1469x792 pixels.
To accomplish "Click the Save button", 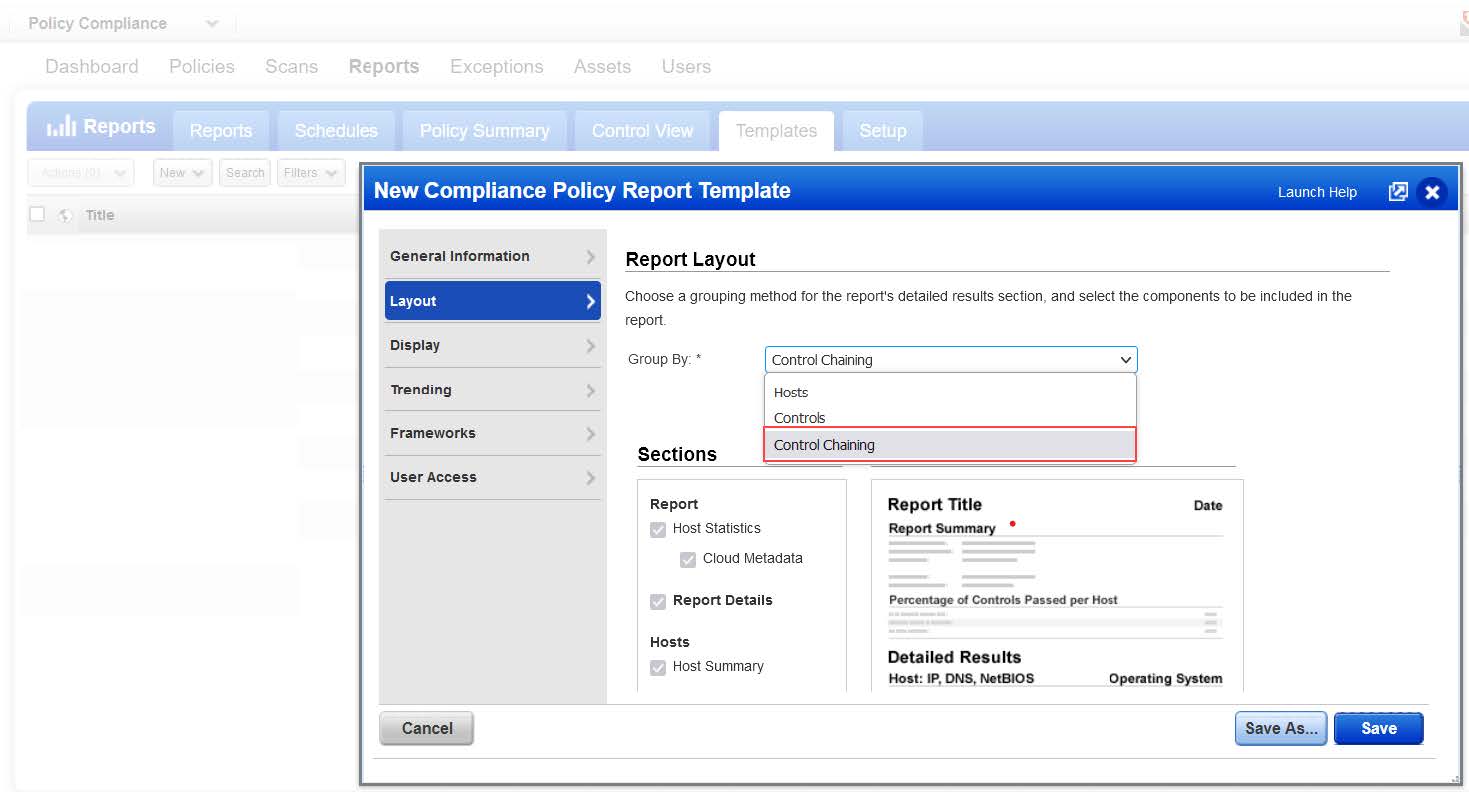I will click(x=1379, y=729).
